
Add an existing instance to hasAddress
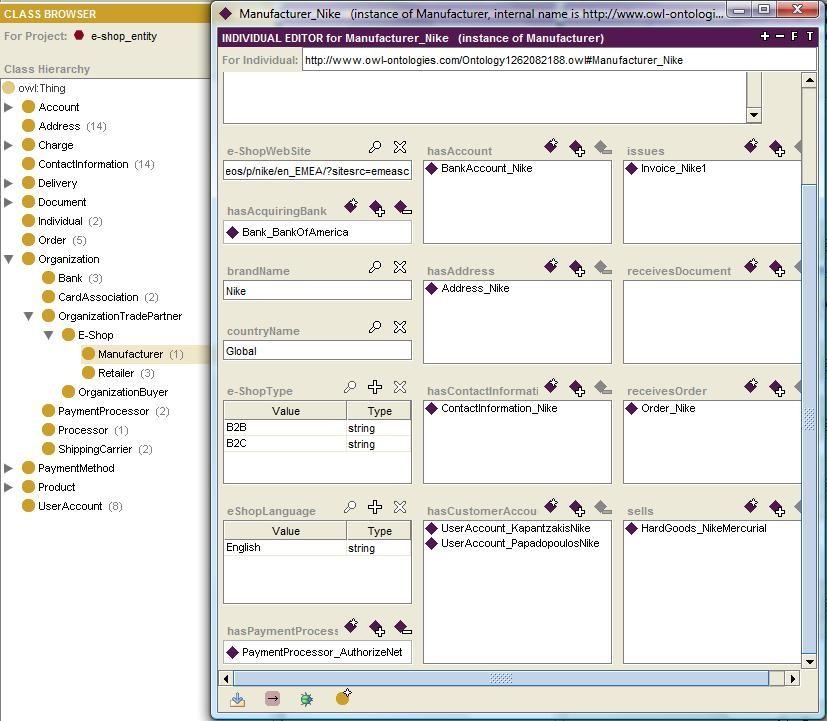(x=577, y=268)
